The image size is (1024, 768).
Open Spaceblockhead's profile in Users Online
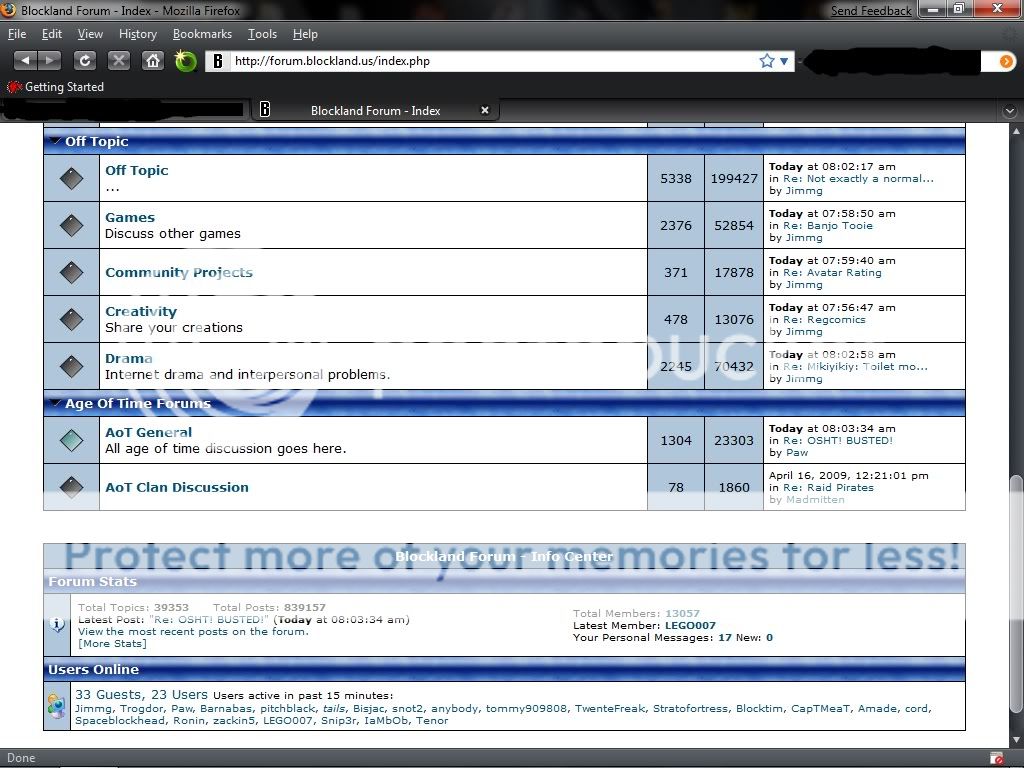point(120,721)
